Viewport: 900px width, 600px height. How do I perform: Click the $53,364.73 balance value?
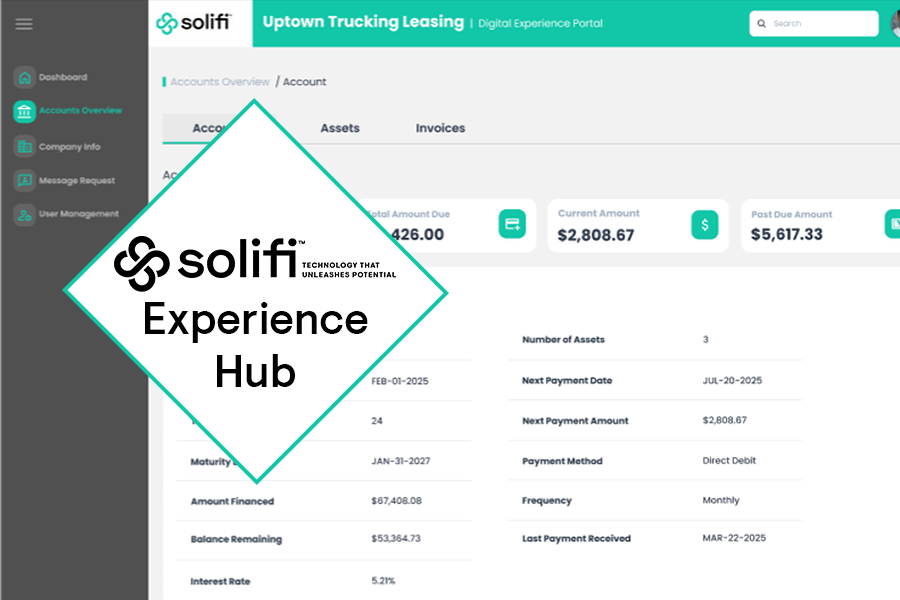coord(396,539)
